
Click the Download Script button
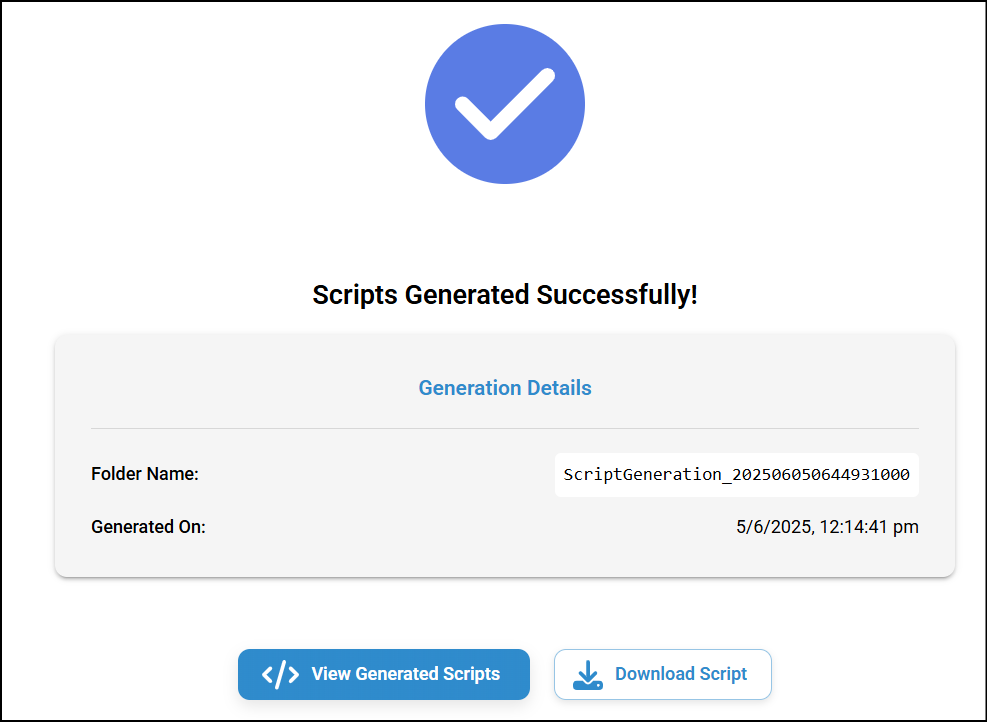(x=663, y=674)
